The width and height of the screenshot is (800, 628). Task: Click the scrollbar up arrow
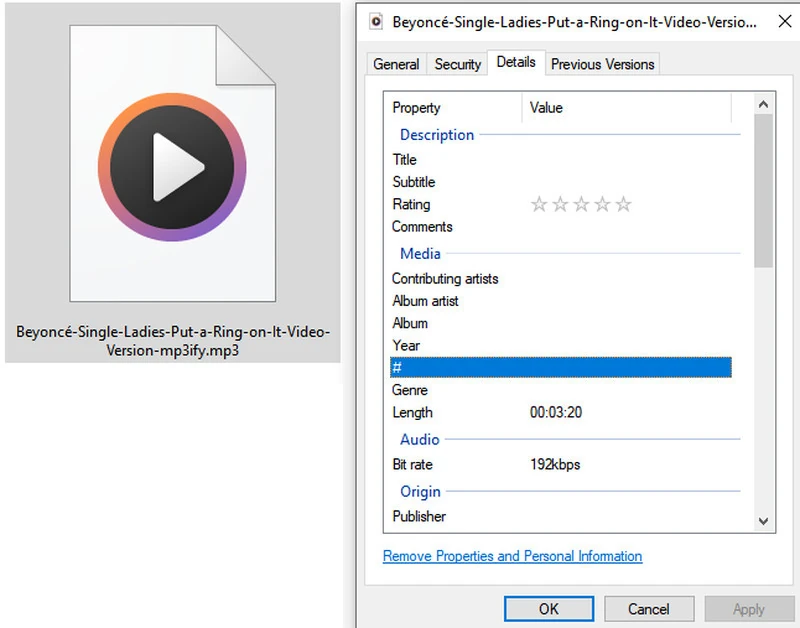pos(763,105)
